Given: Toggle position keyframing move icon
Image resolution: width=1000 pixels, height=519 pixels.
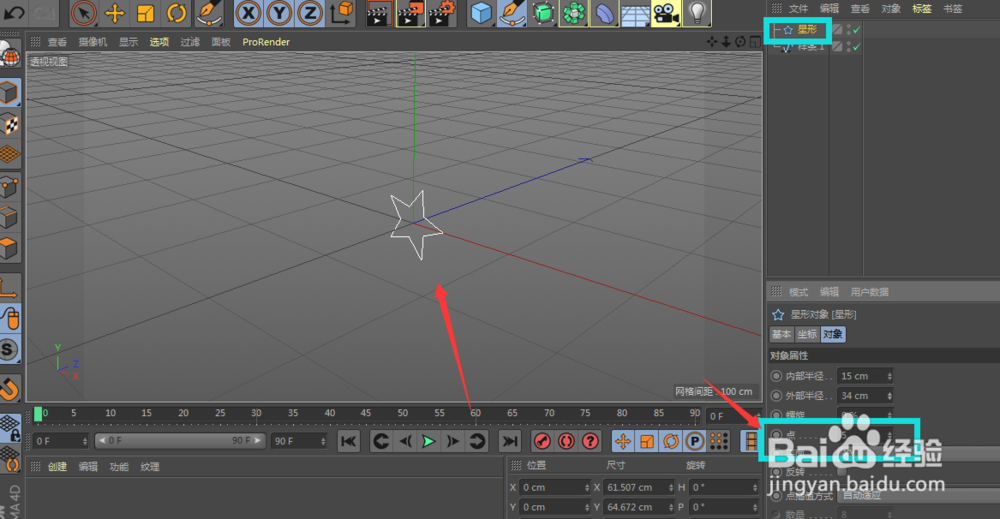Looking at the screenshot, I should 623,441.
